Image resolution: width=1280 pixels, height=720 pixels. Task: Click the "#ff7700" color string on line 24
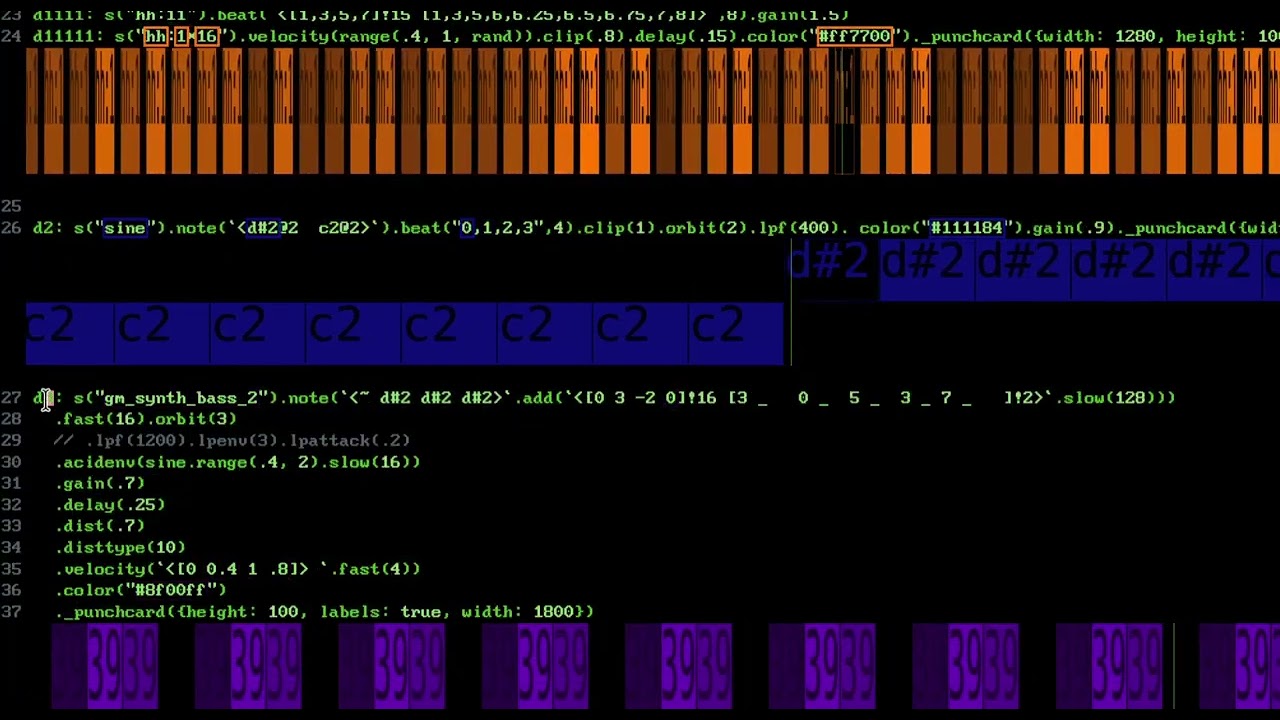point(853,36)
